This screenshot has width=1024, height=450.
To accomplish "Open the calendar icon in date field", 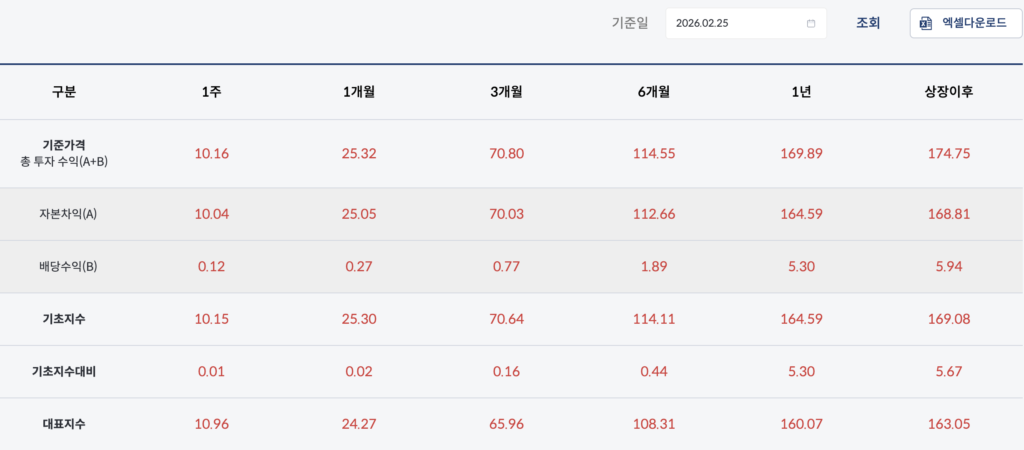I will coord(811,23).
